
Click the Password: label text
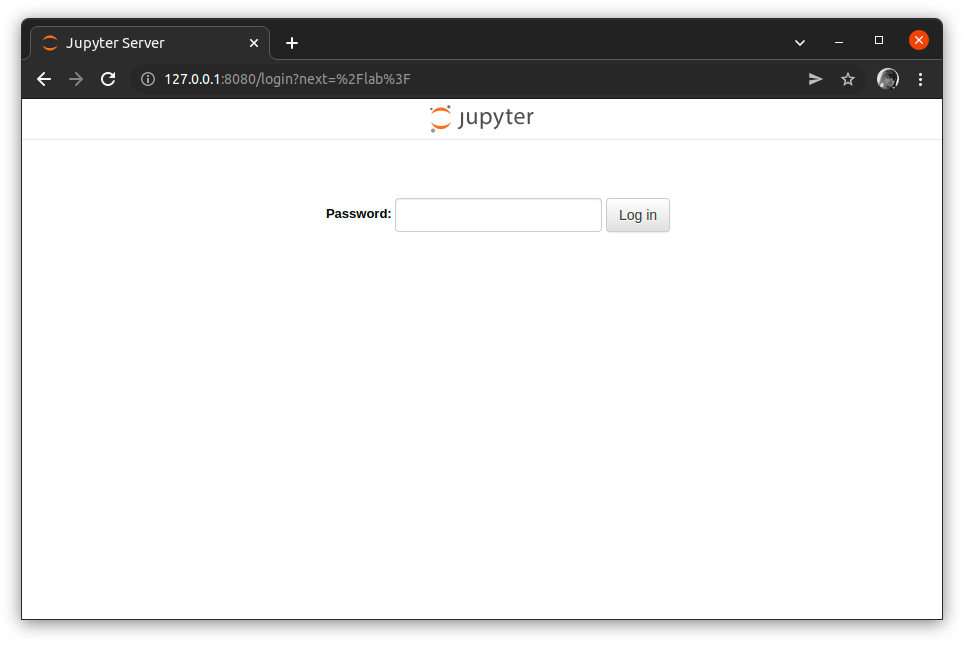pos(358,214)
